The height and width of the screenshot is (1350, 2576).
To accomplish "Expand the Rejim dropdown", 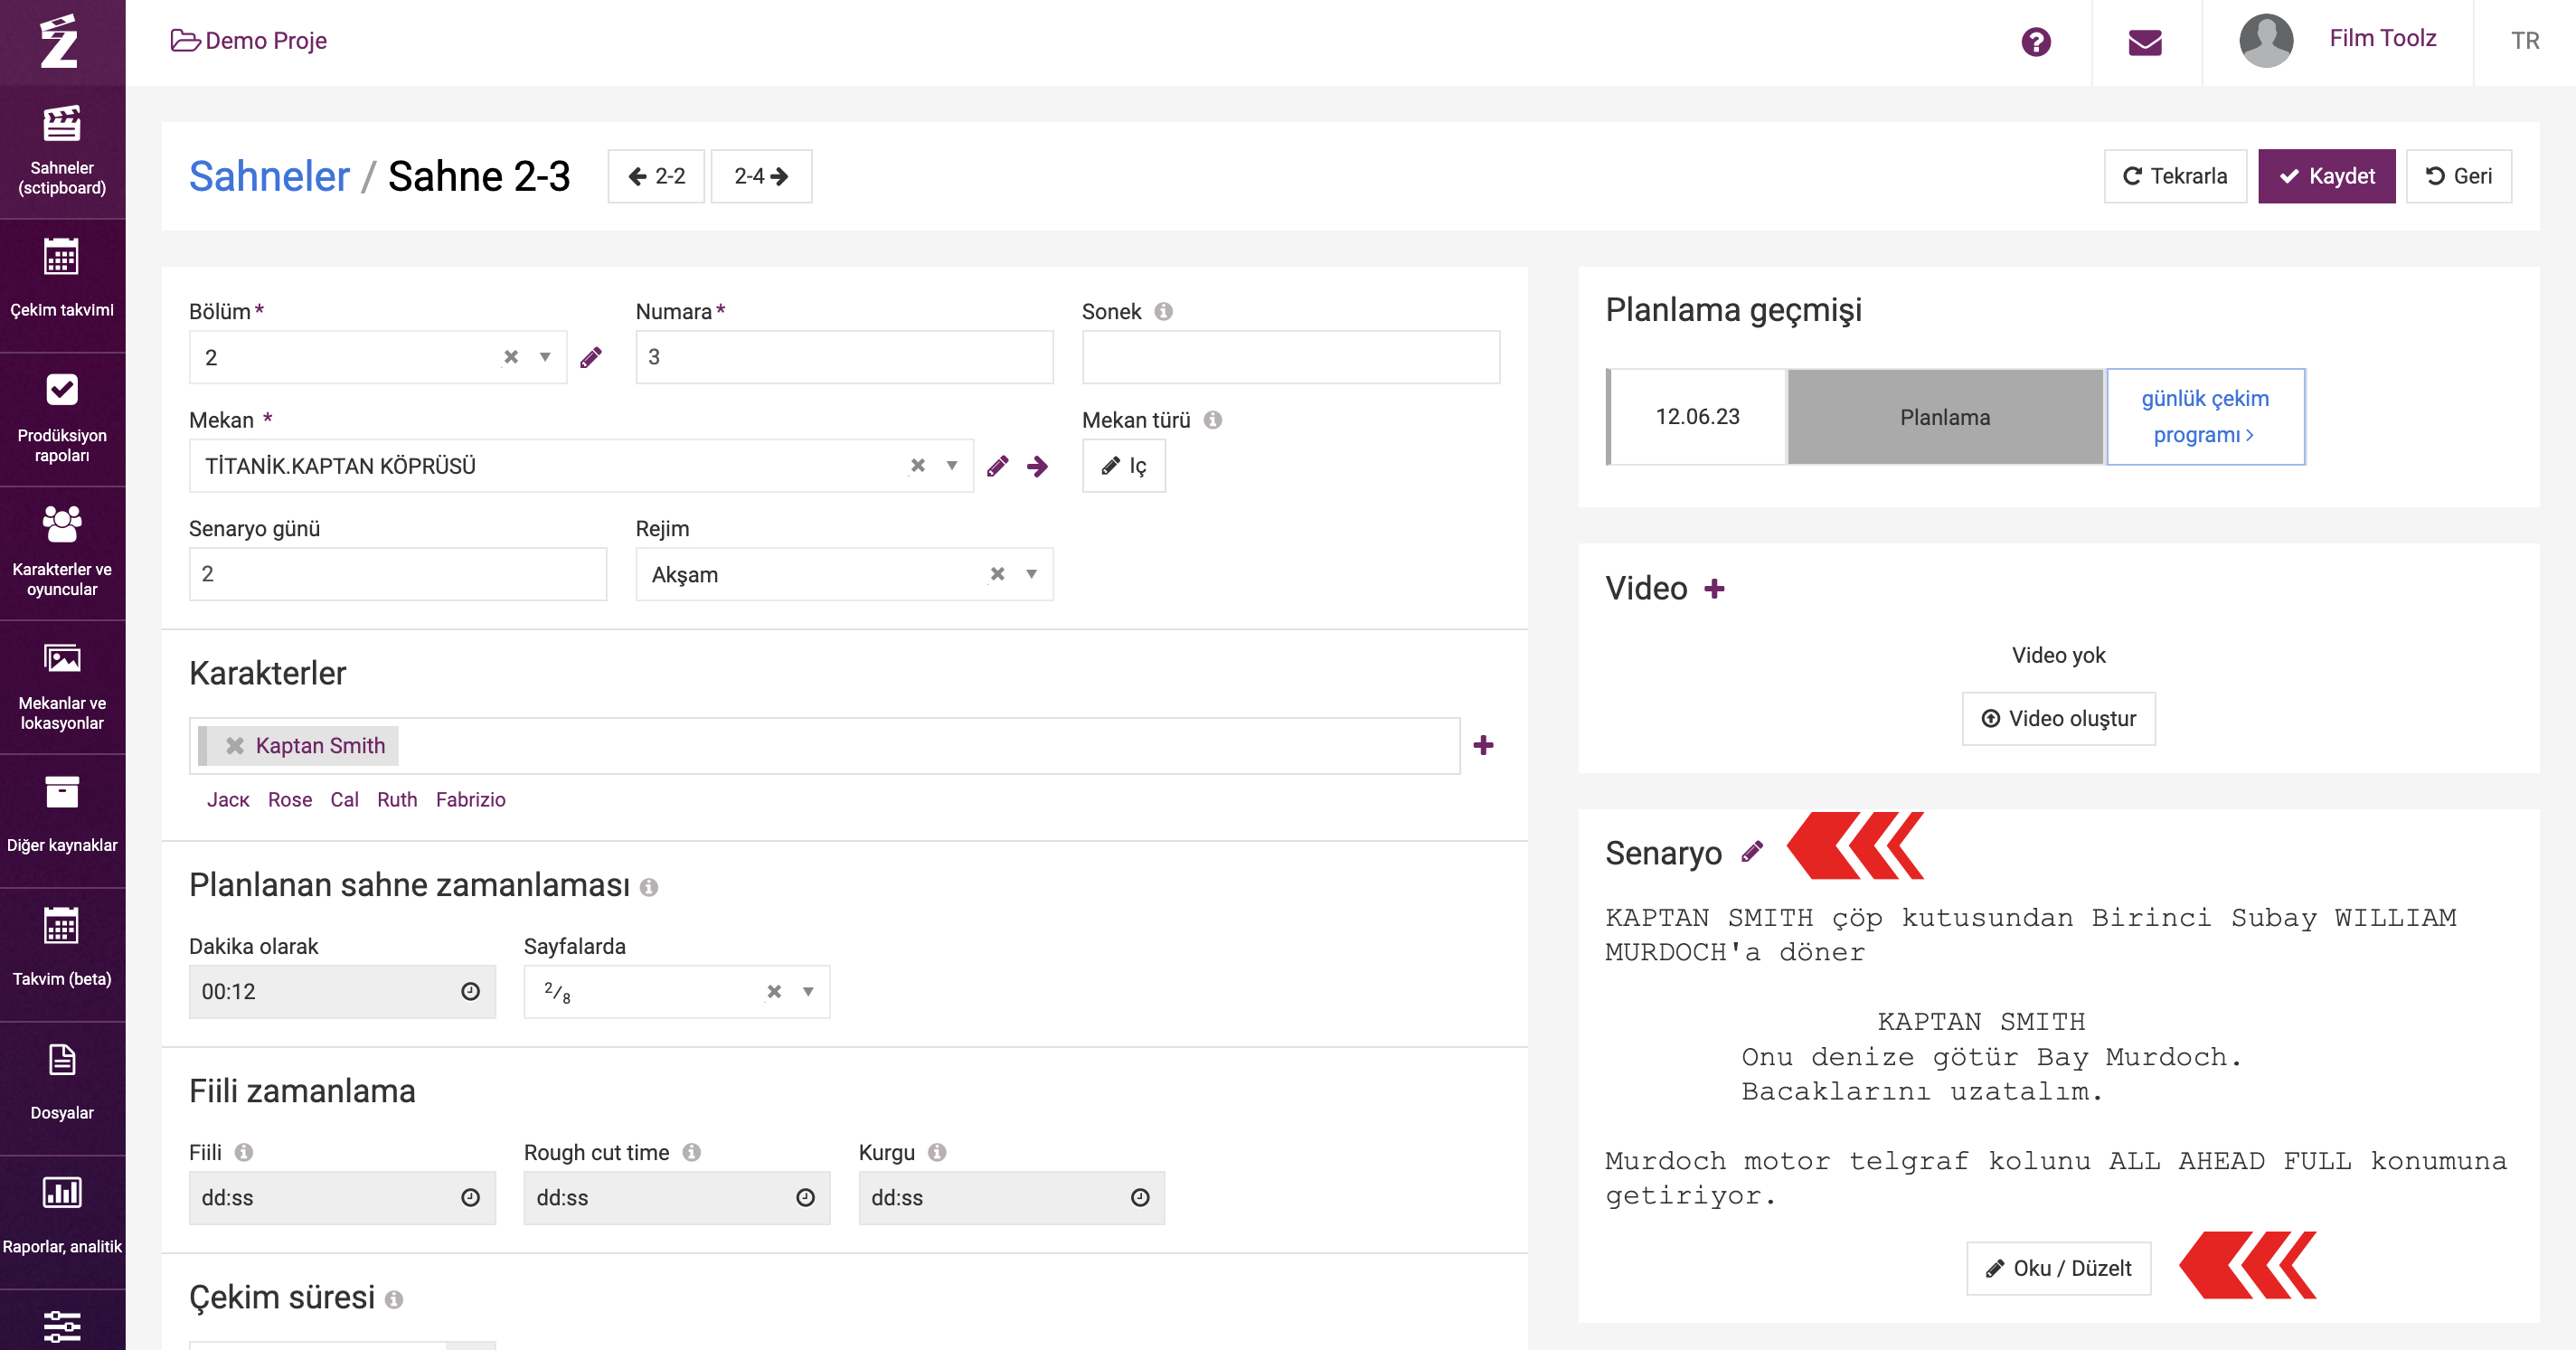I will [1031, 574].
